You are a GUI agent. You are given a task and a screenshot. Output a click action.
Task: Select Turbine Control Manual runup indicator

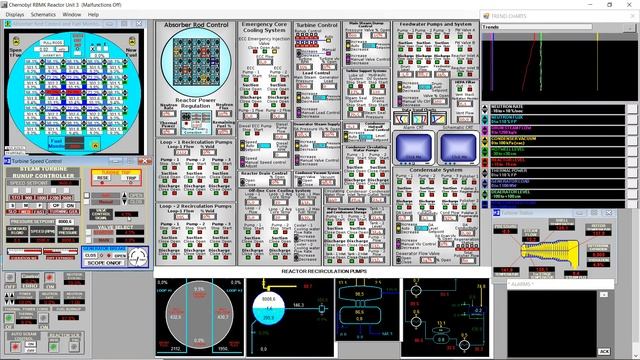tap(328, 53)
